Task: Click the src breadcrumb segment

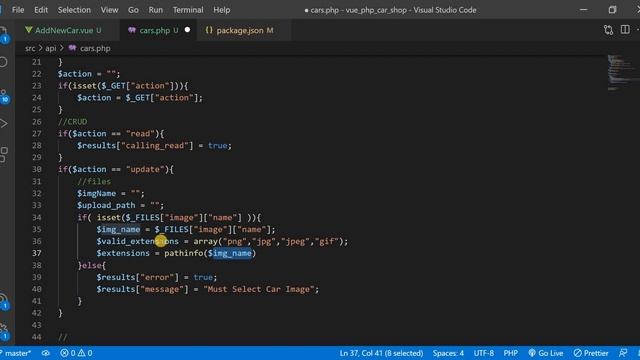Action: (x=30, y=48)
